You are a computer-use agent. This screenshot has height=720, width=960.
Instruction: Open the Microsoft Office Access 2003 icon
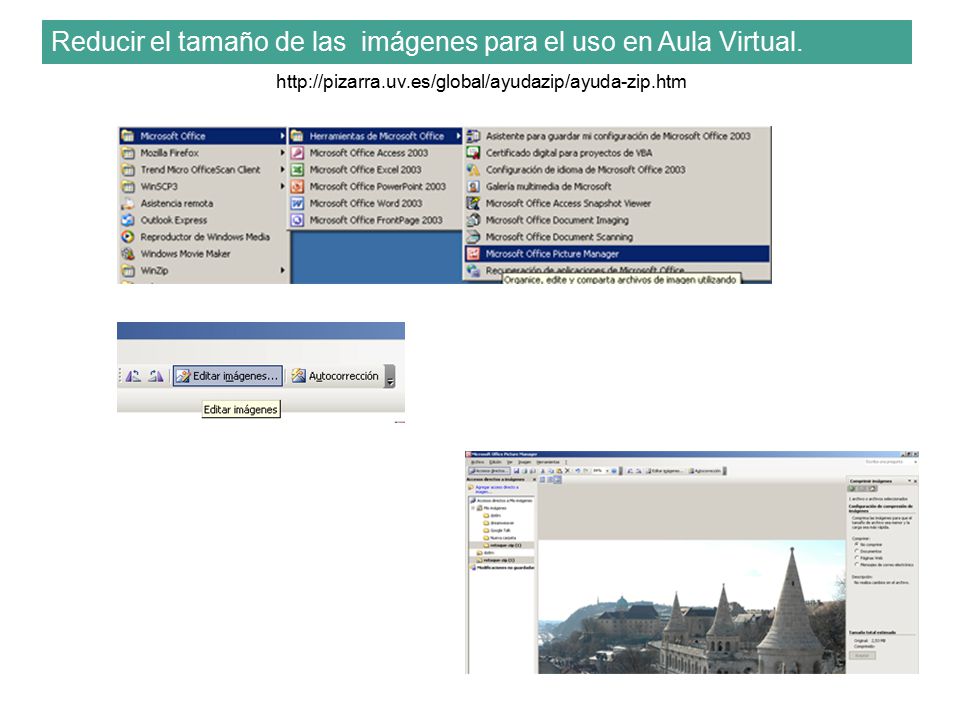(297, 153)
